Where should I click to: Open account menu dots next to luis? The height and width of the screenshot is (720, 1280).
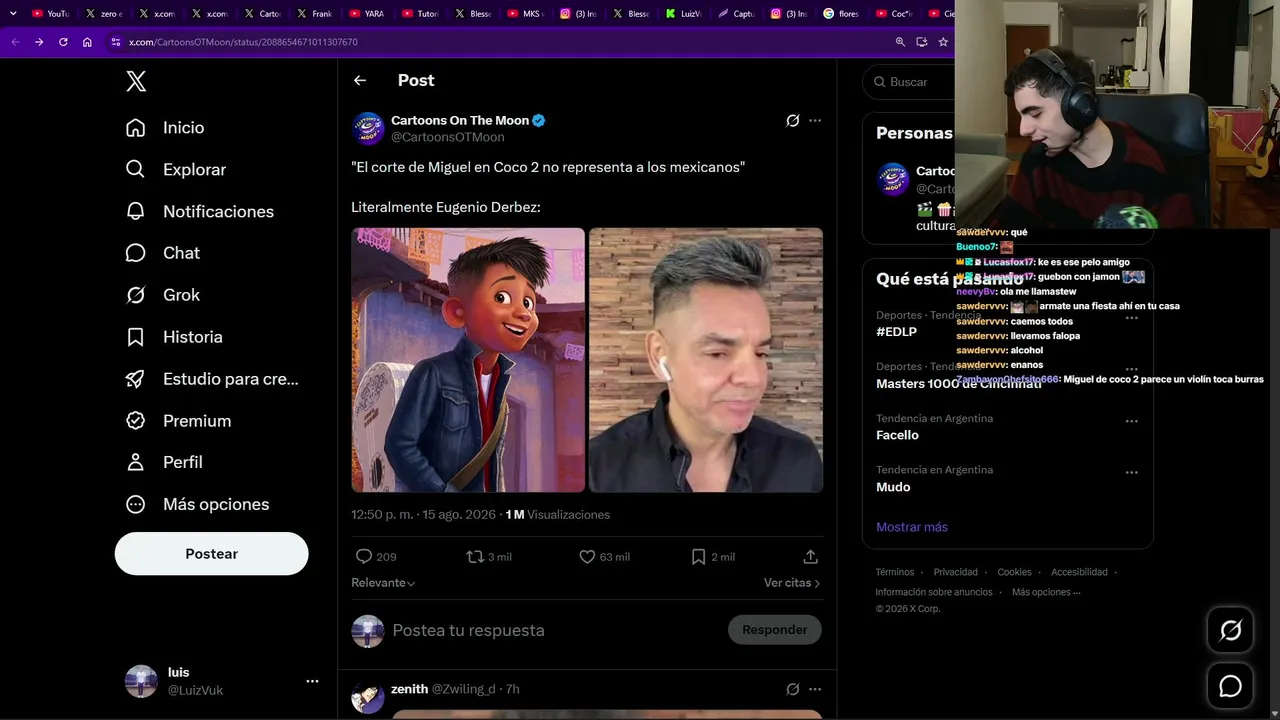(x=312, y=681)
